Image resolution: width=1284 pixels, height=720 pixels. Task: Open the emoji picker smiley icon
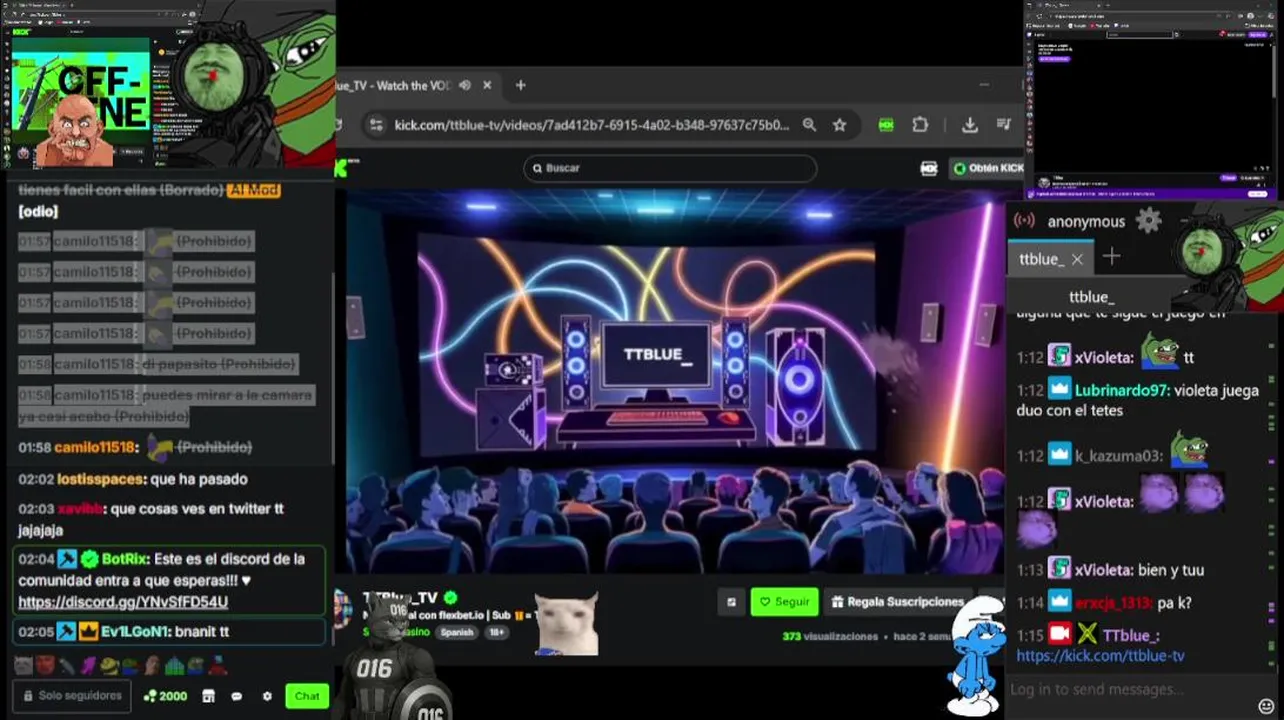(x=1266, y=707)
